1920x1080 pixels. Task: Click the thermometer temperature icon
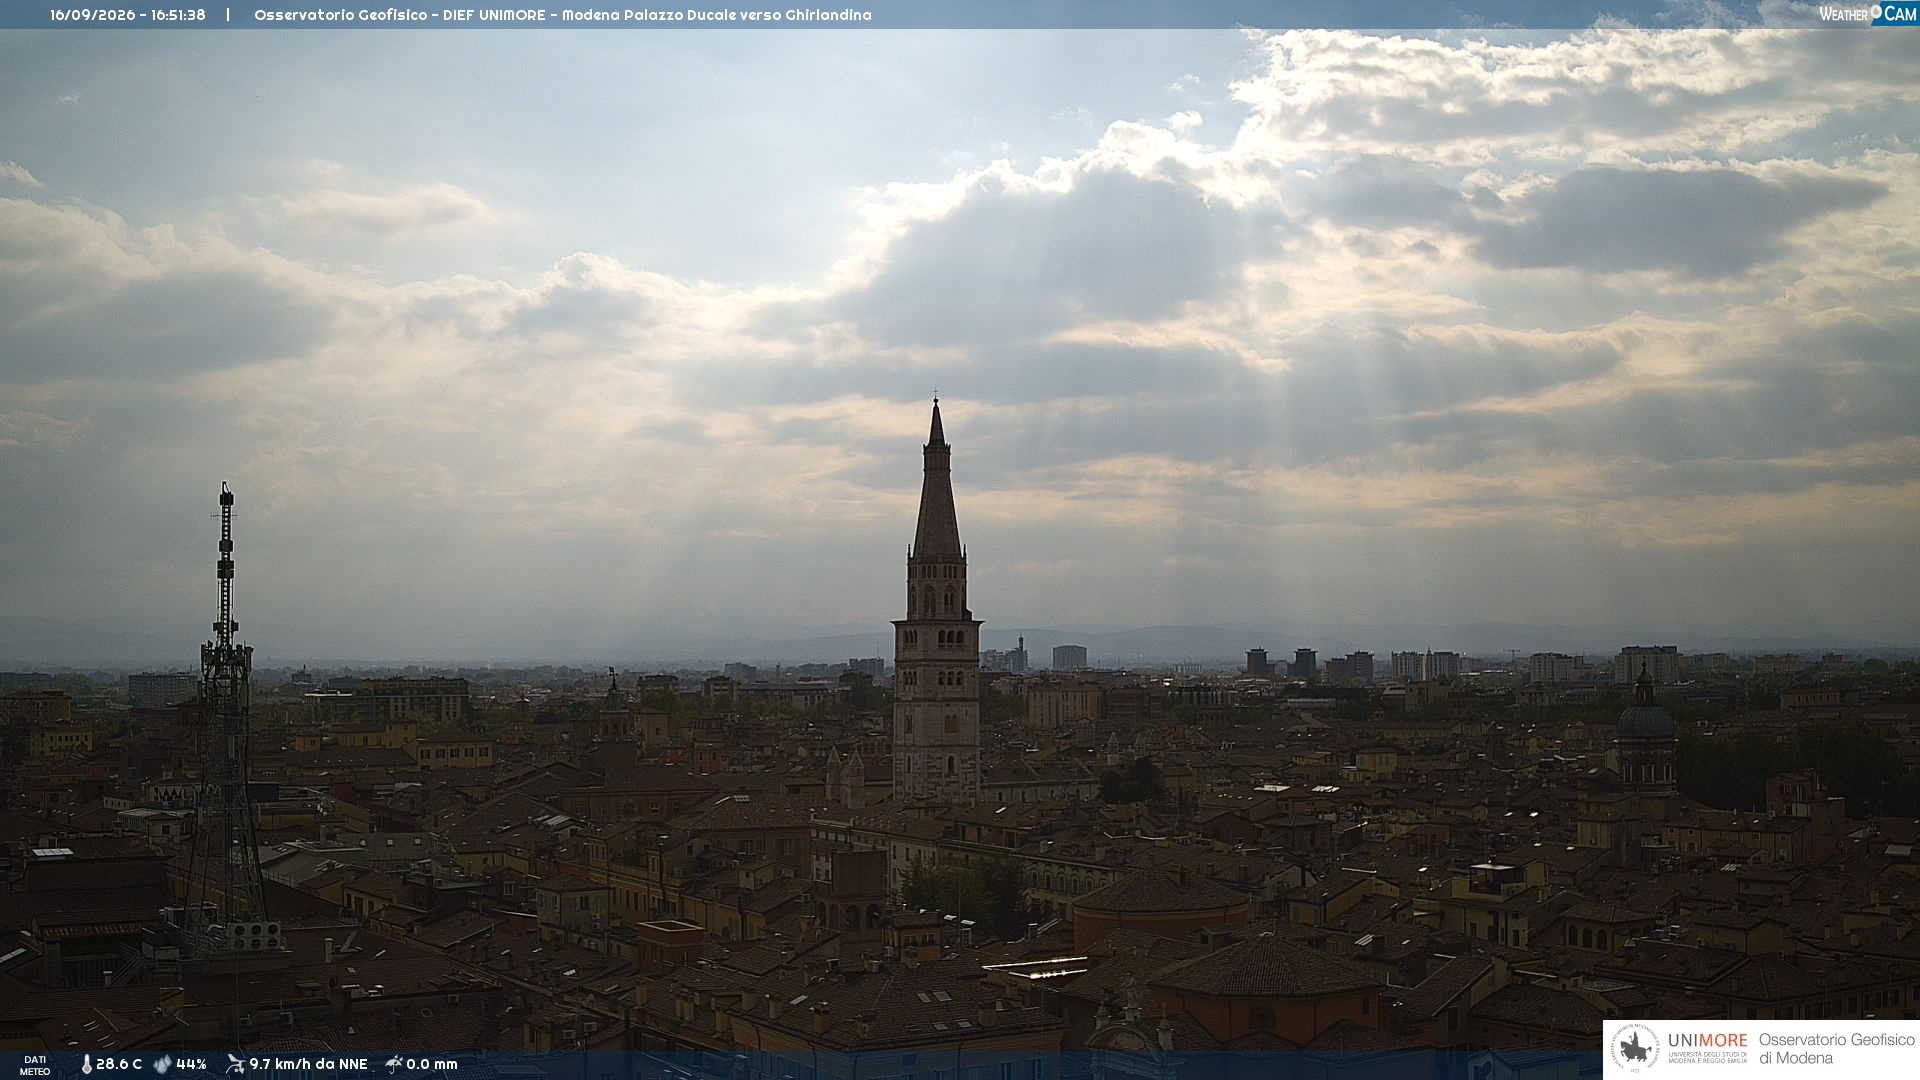[86, 1065]
